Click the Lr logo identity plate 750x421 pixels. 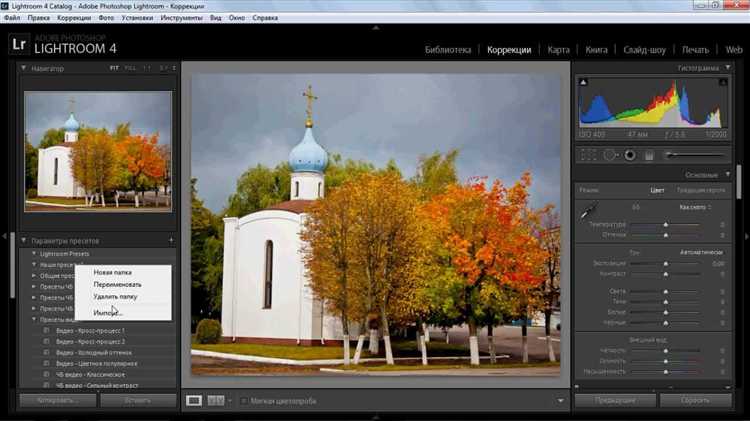19,44
